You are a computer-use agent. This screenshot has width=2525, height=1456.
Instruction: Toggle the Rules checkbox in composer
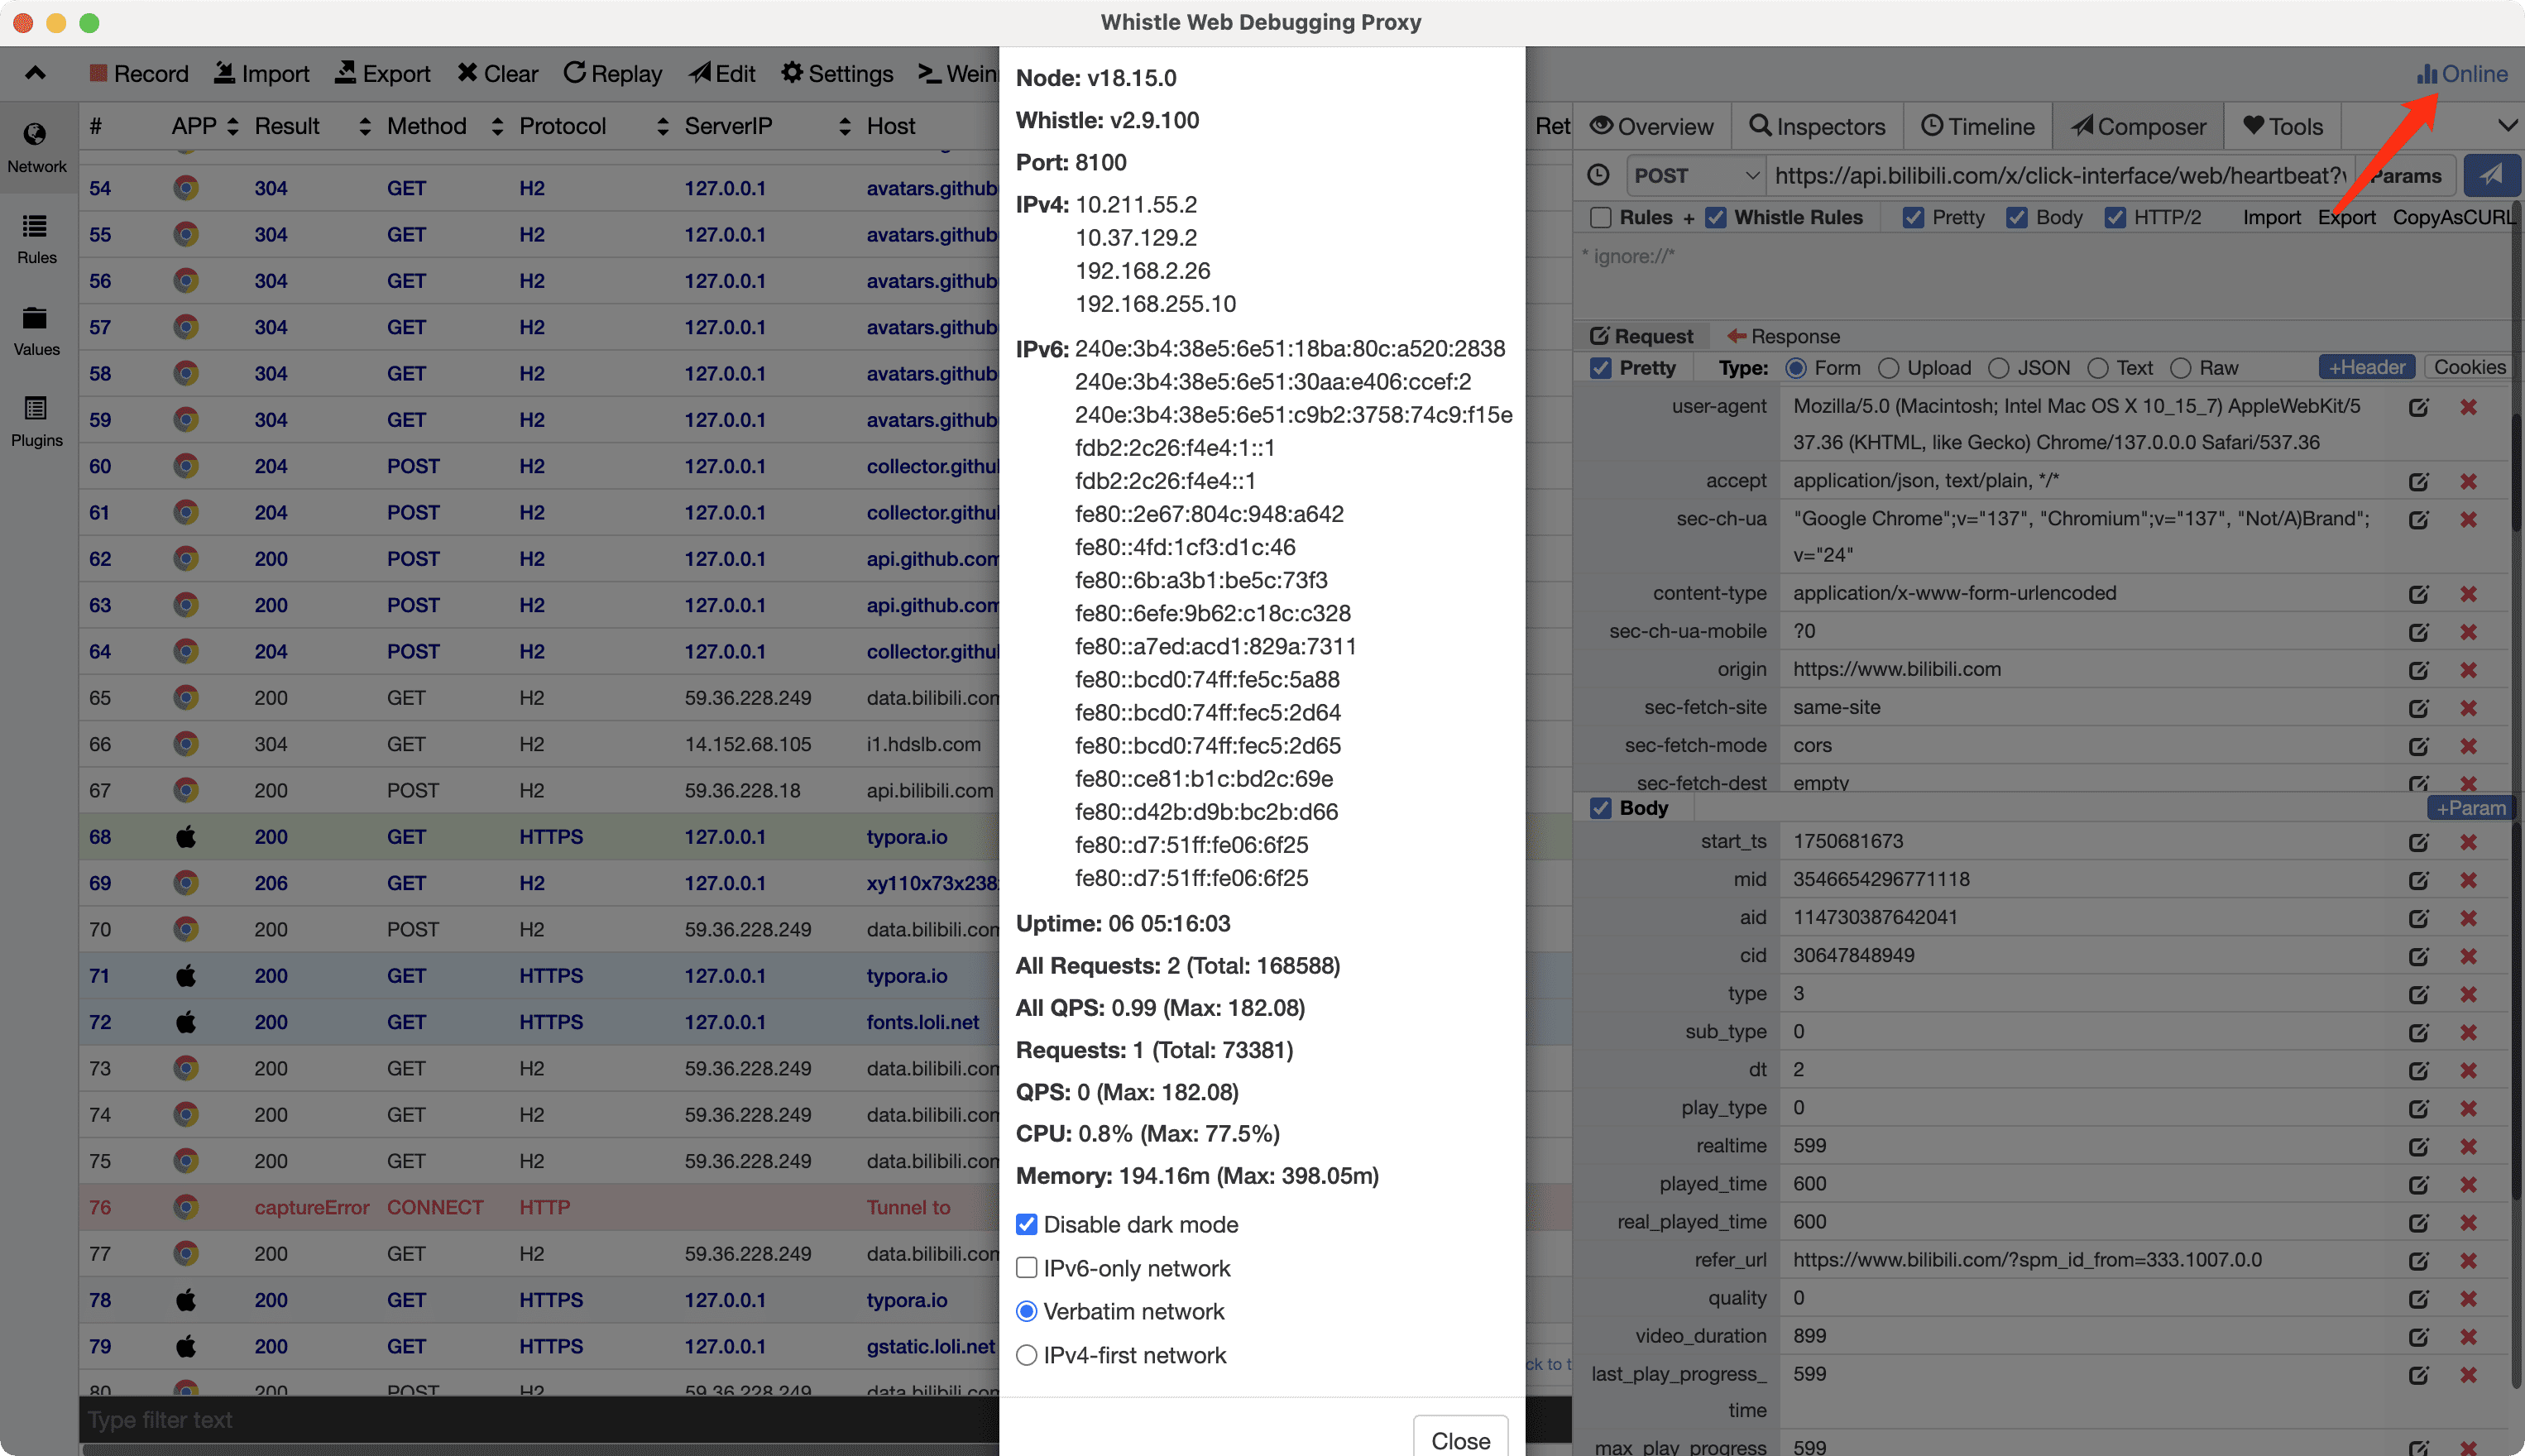(1601, 218)
